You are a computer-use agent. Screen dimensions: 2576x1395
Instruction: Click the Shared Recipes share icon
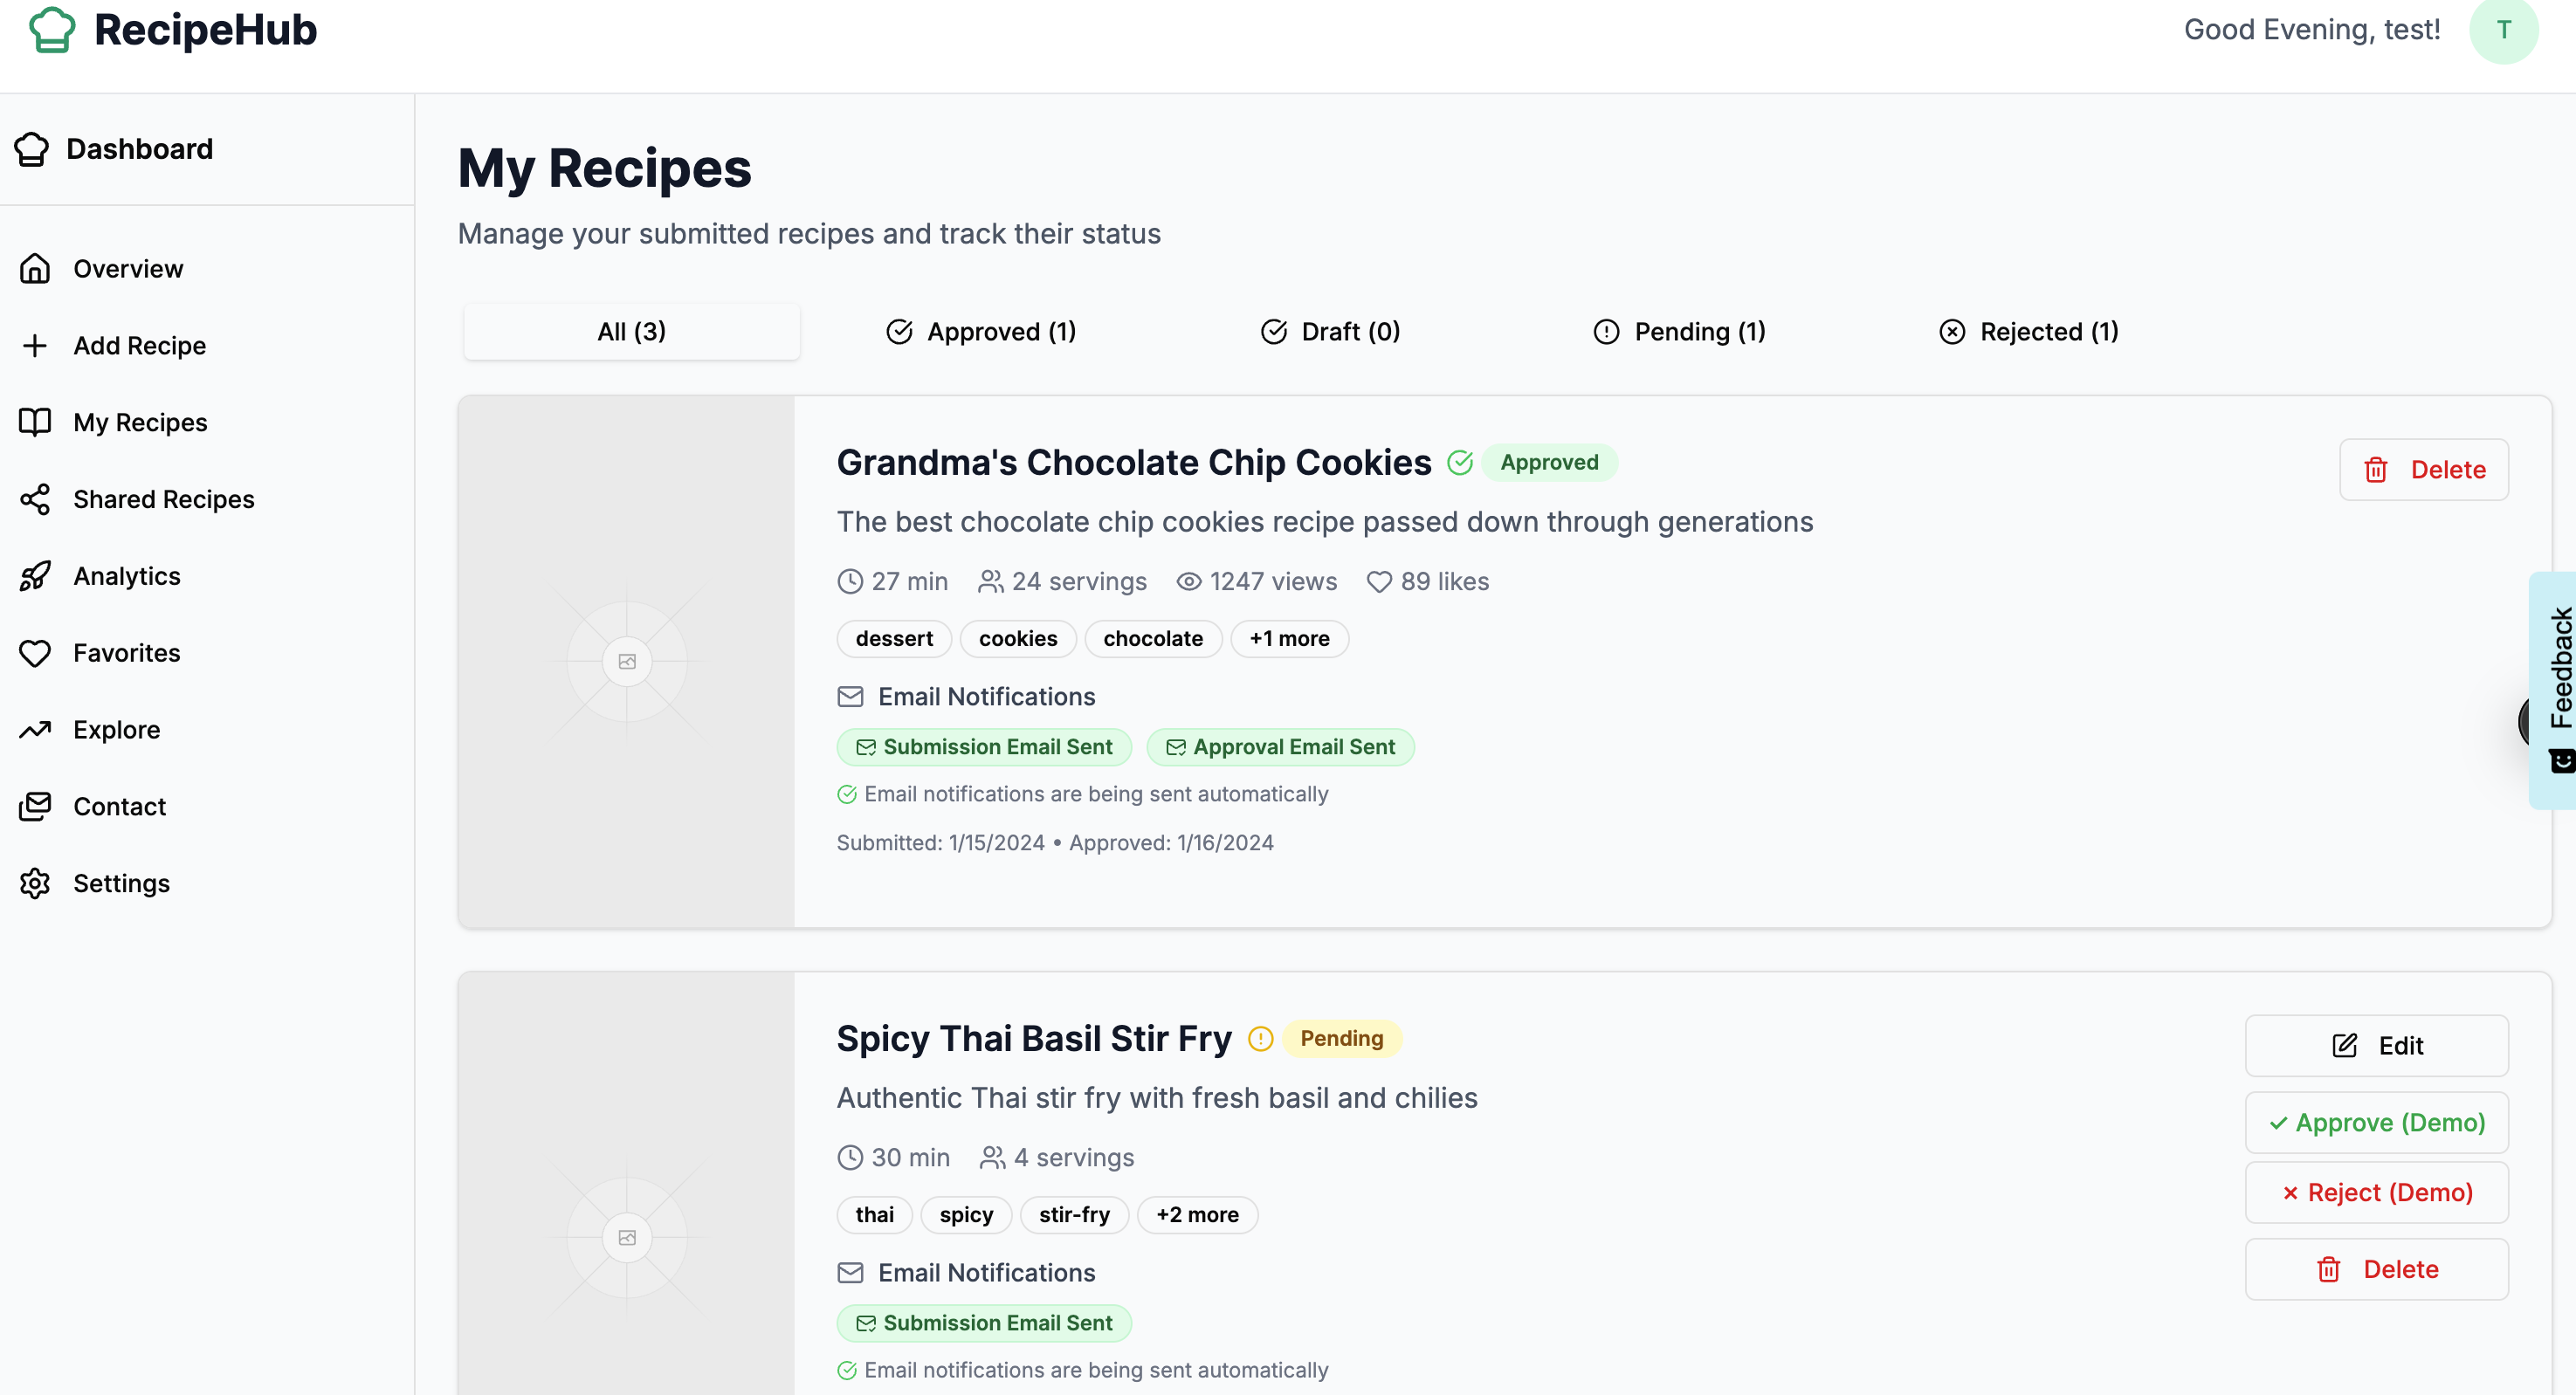(x=35, y=499)
